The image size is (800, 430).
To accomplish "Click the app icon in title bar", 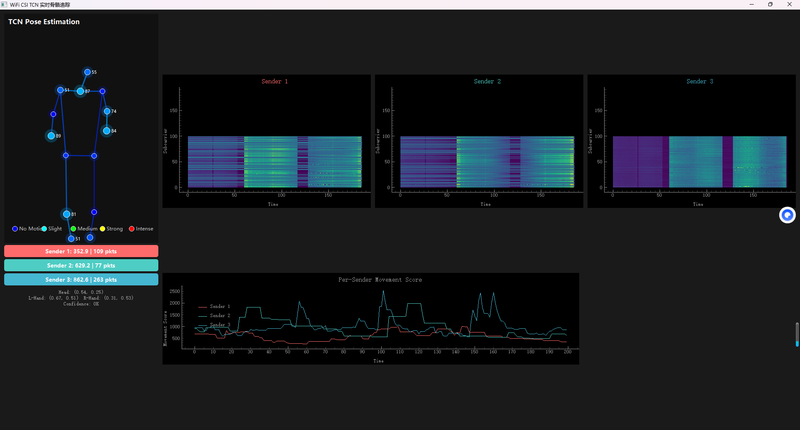I will pyautogui.click(x=5, y=4).
